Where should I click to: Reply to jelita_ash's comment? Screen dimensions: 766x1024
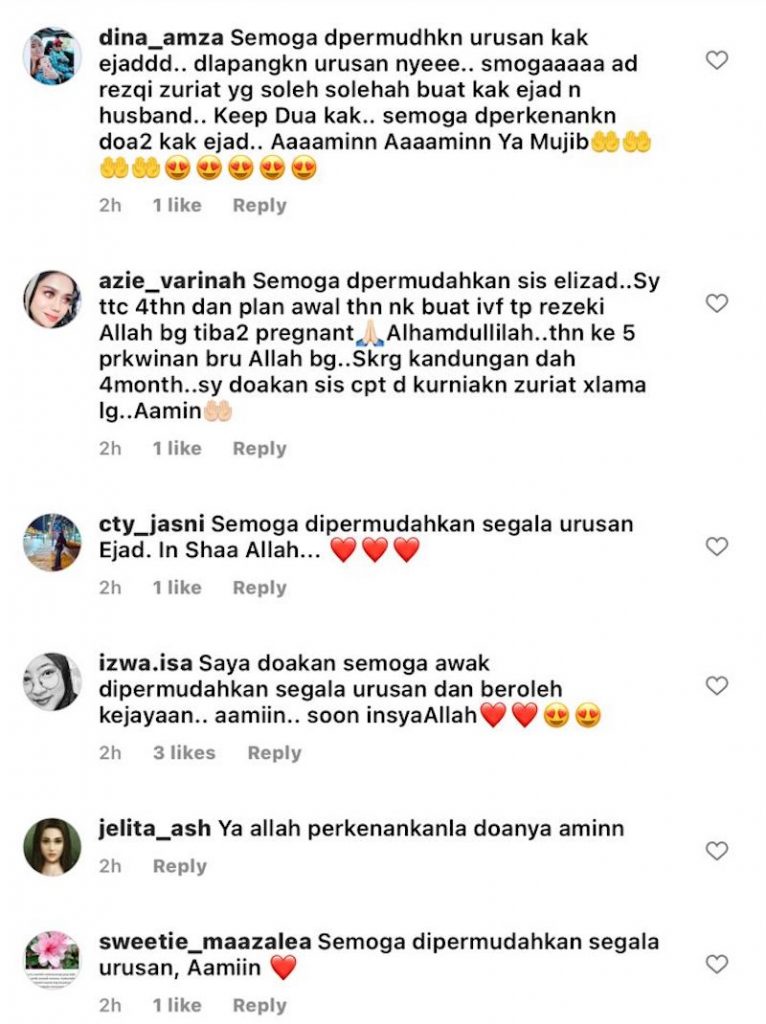click(180, 866)
